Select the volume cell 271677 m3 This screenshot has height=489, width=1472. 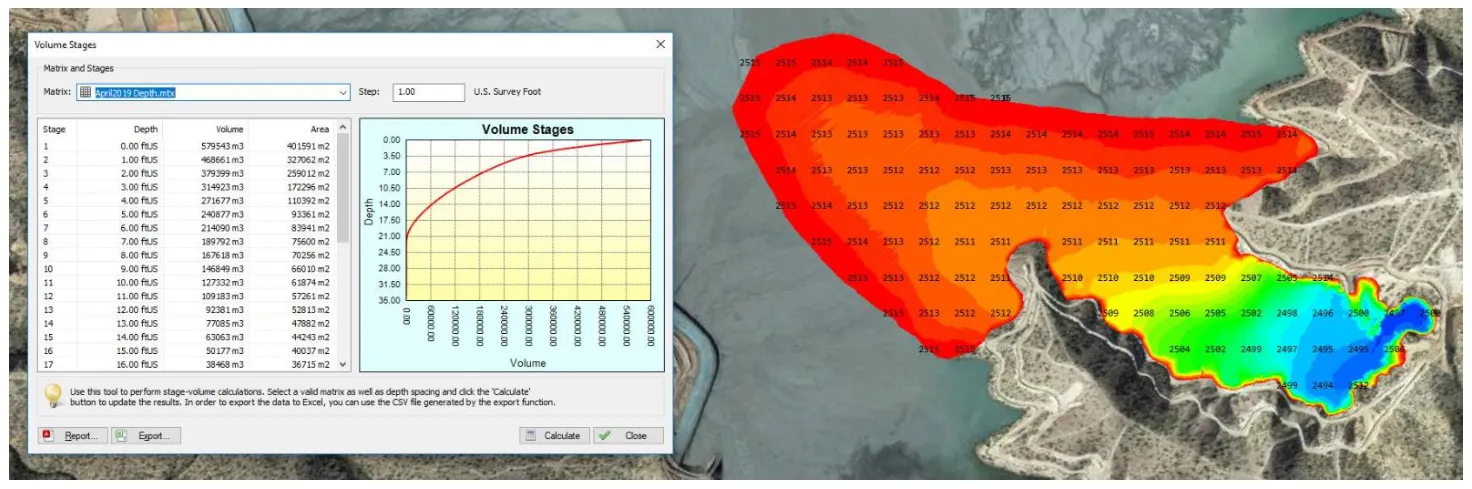coord(222,201)
